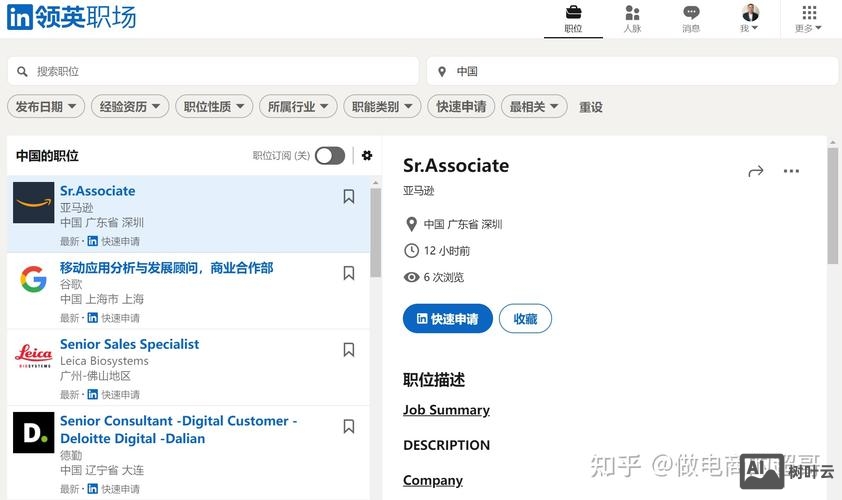Select the job details panel scrollbar
842x500 pixels.
click(833, 206)
